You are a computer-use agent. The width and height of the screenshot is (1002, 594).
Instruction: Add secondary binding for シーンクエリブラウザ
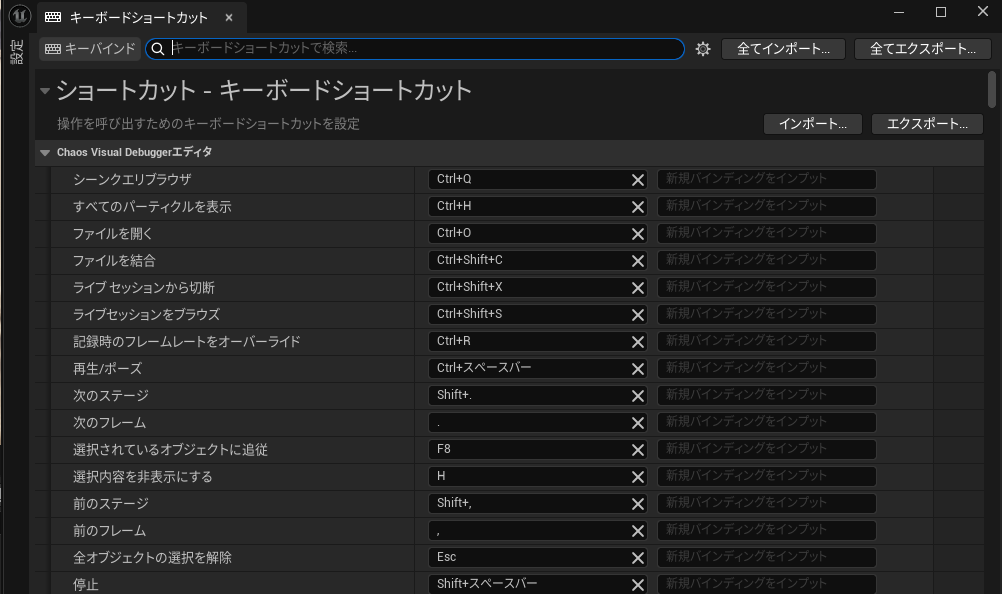tap(766, 179)
